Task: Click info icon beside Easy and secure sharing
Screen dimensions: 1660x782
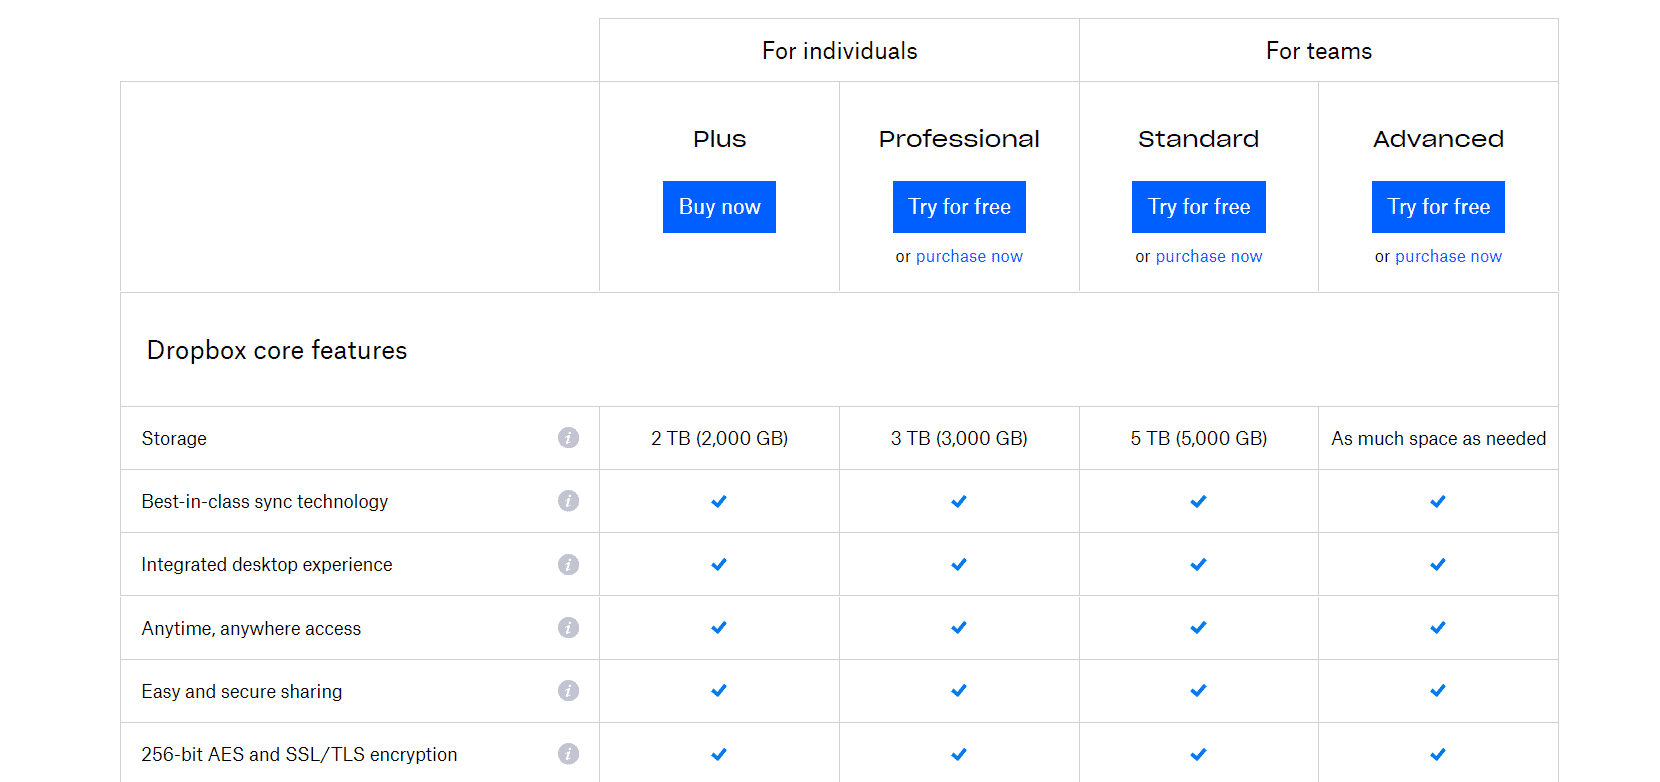Action: pyautogui.click(x=568, y=691)
